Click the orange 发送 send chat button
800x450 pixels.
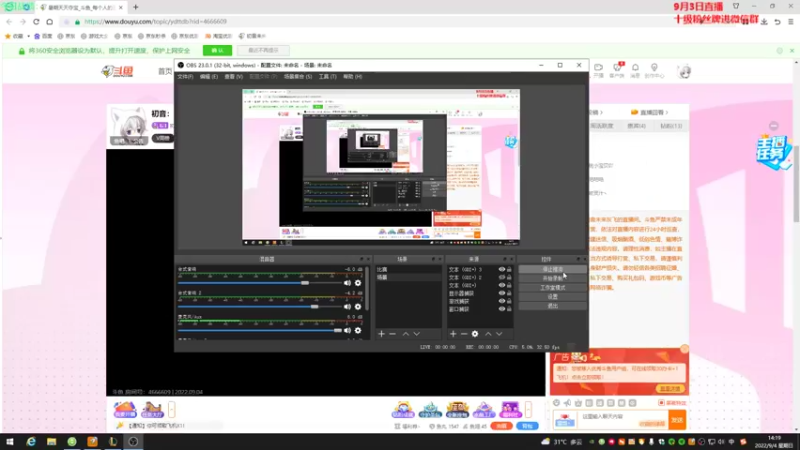(x=677, y=420)
